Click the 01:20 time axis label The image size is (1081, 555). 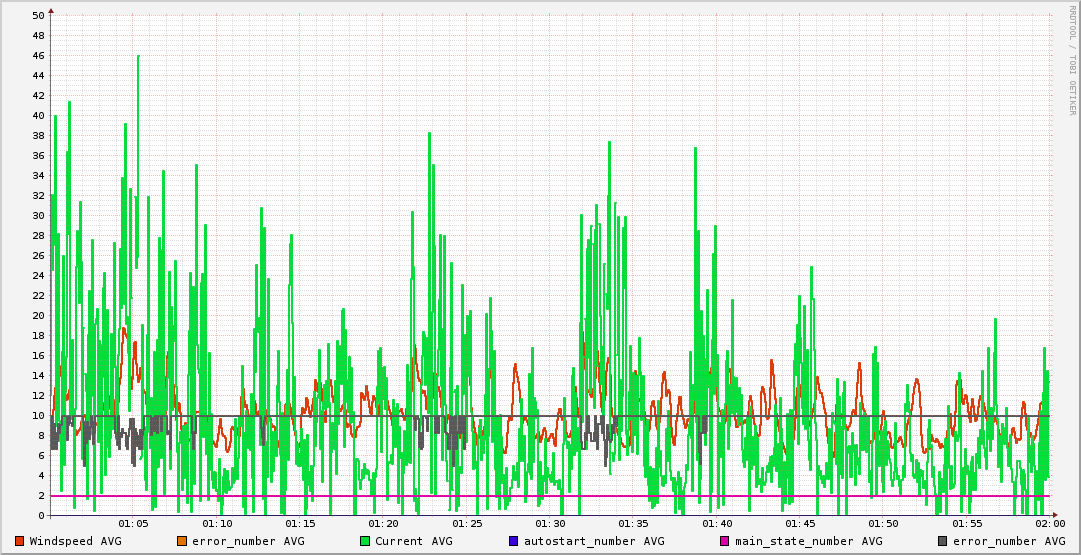point(383,524)
